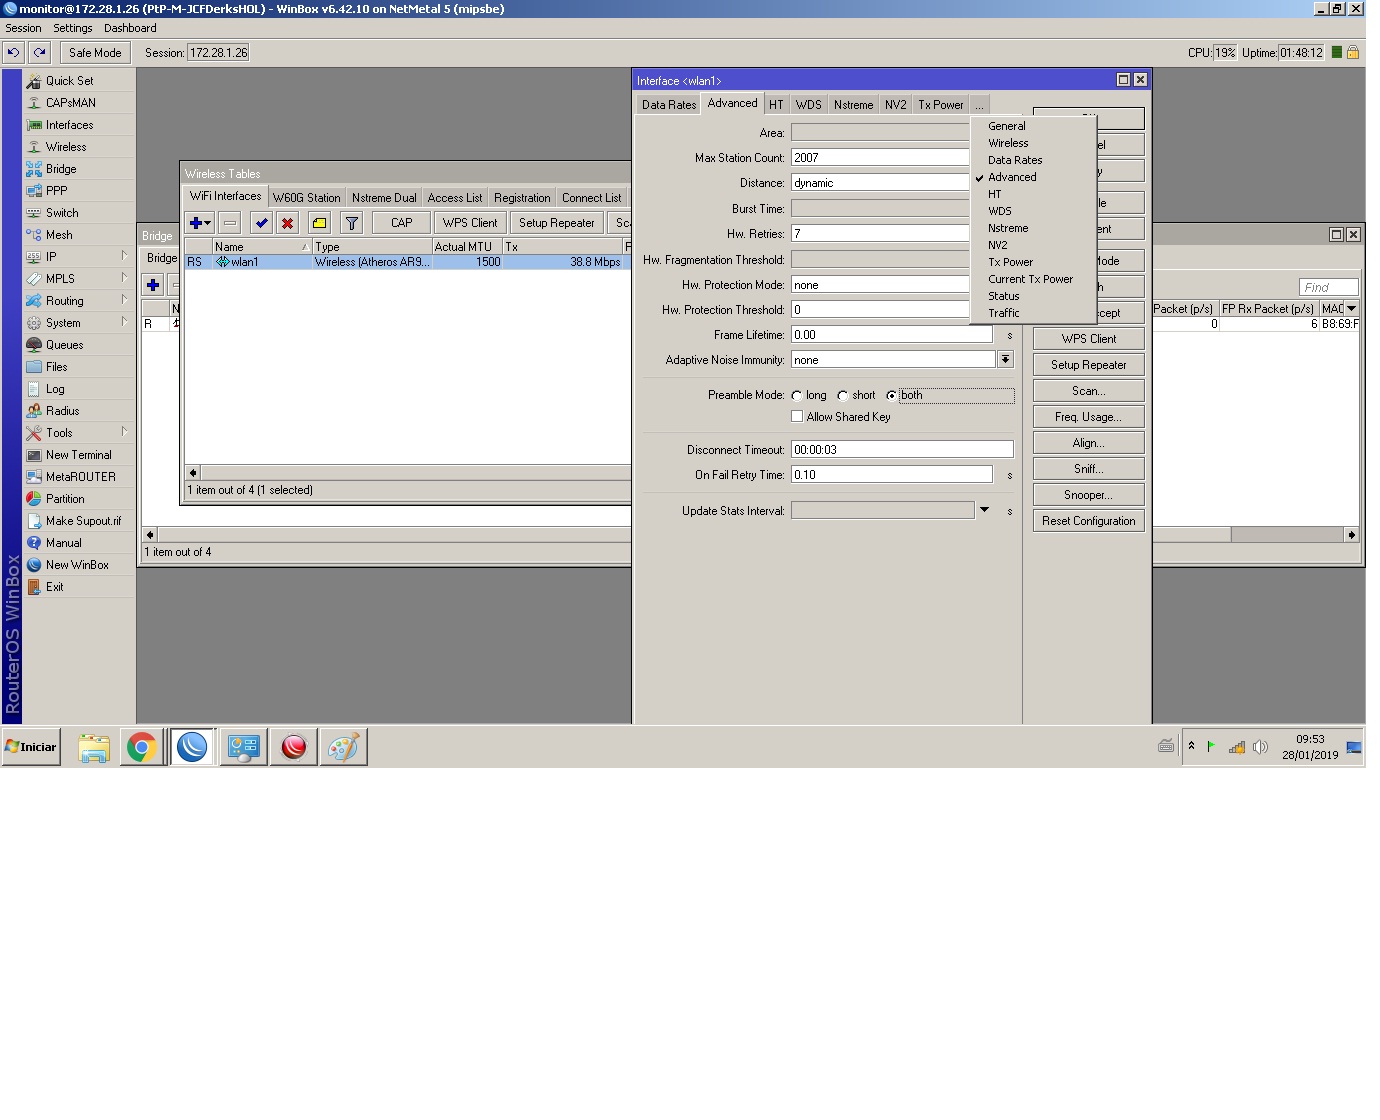This screenshot has width=1380, height=1120.
Task: Switch to the Registration tab in Wireless Tables
Action: [522, 198]
